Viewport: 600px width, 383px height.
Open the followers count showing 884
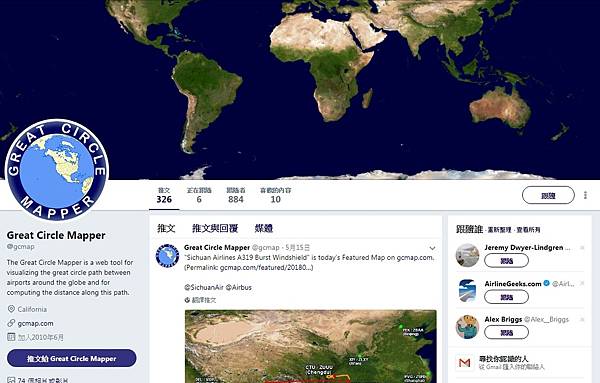pyautogui.click(x=236, y=195)
